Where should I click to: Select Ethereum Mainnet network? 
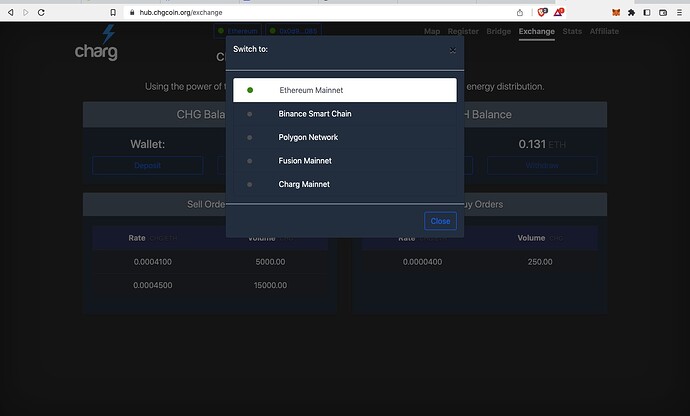[x=345, y=90]
